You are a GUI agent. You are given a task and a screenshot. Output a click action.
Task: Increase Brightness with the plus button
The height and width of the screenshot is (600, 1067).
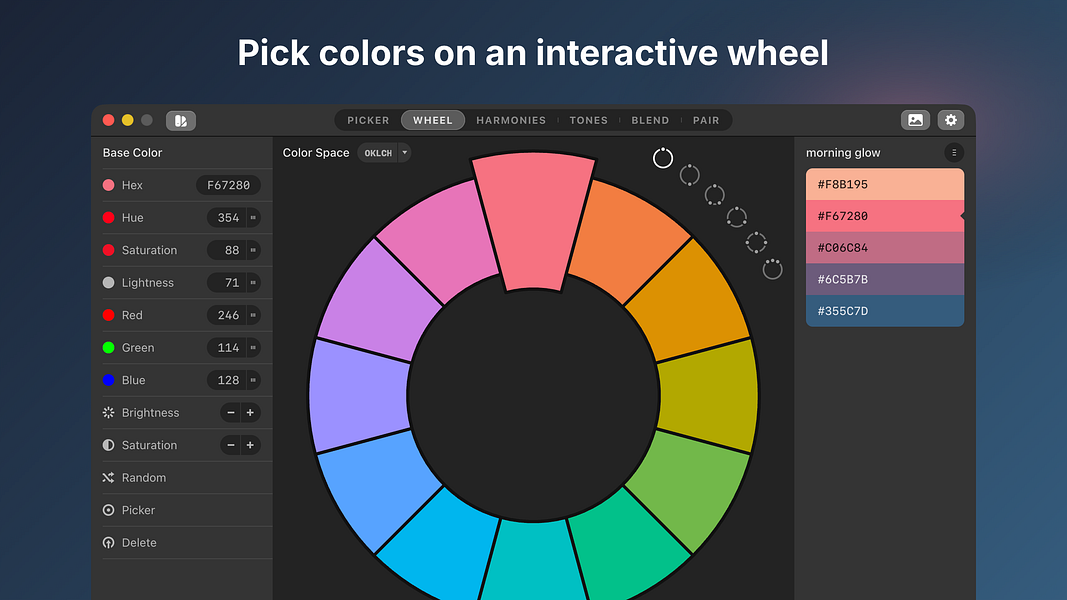coord(250,412)
